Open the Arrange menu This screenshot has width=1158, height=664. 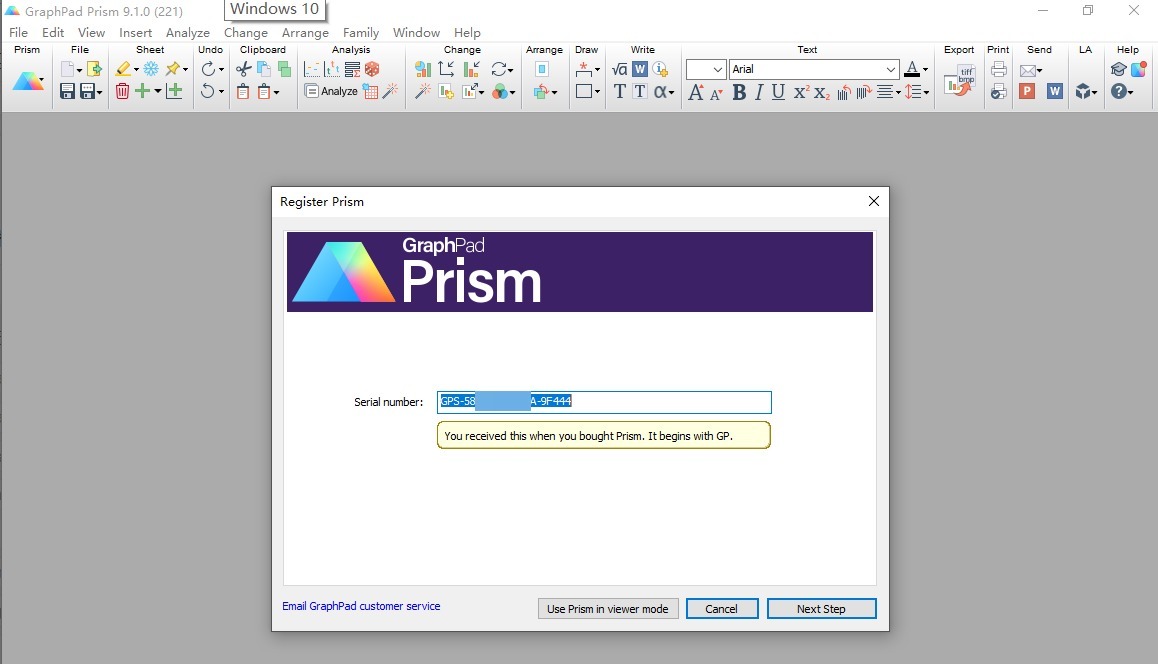[x=305, y=32]
